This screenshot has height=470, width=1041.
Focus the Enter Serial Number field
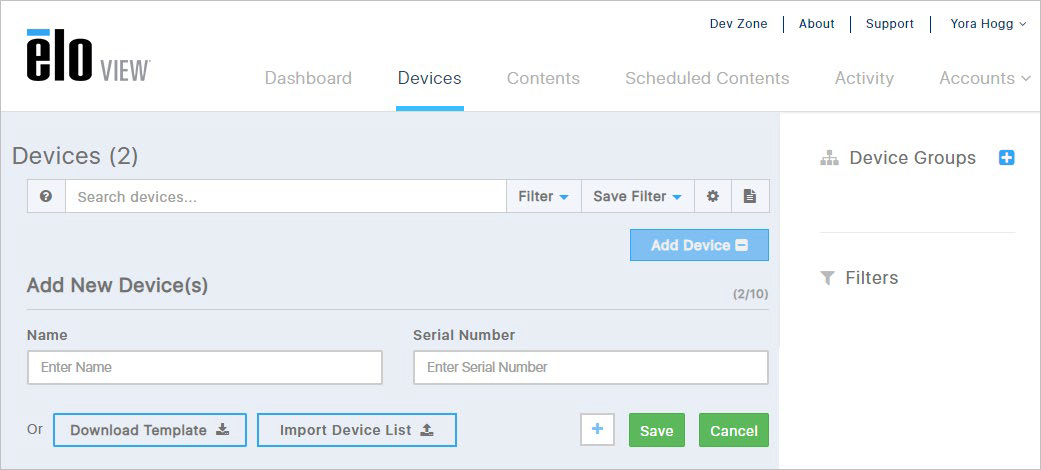point(590,367)
